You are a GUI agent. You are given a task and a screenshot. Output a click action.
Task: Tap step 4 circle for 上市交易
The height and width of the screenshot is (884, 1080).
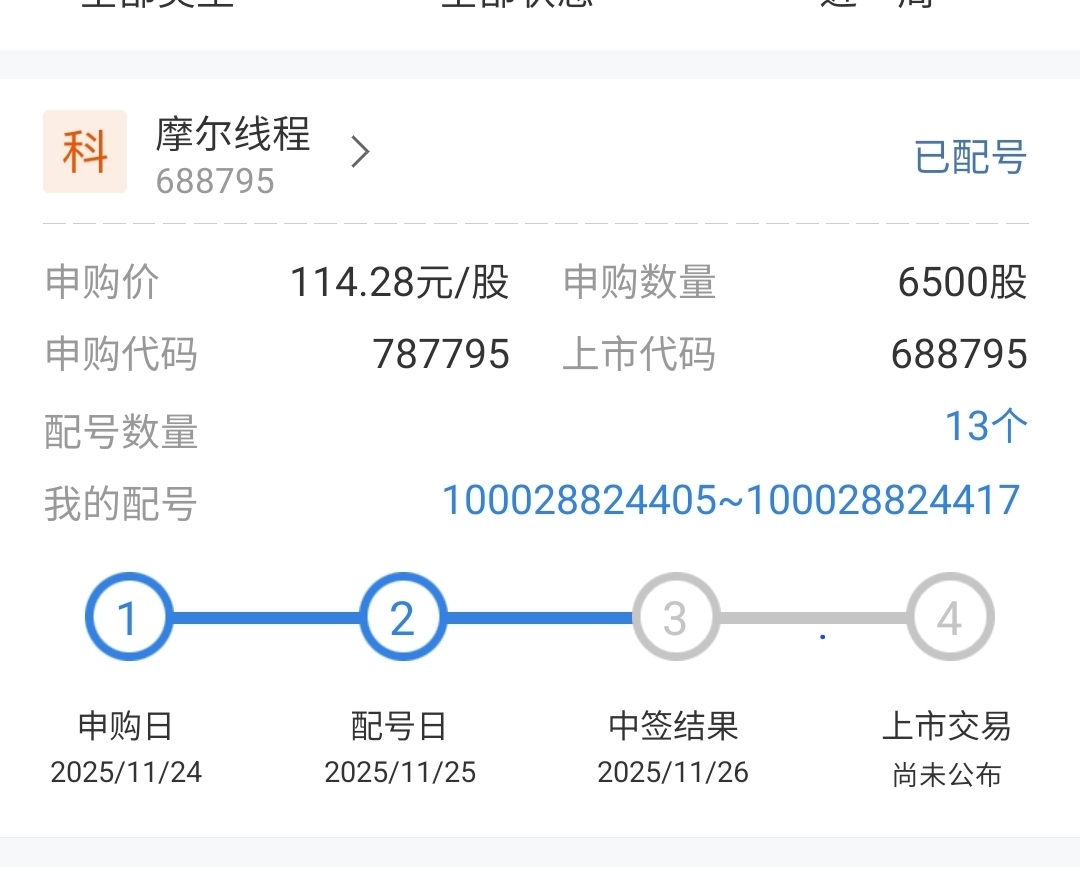click(x=950, y=617)
